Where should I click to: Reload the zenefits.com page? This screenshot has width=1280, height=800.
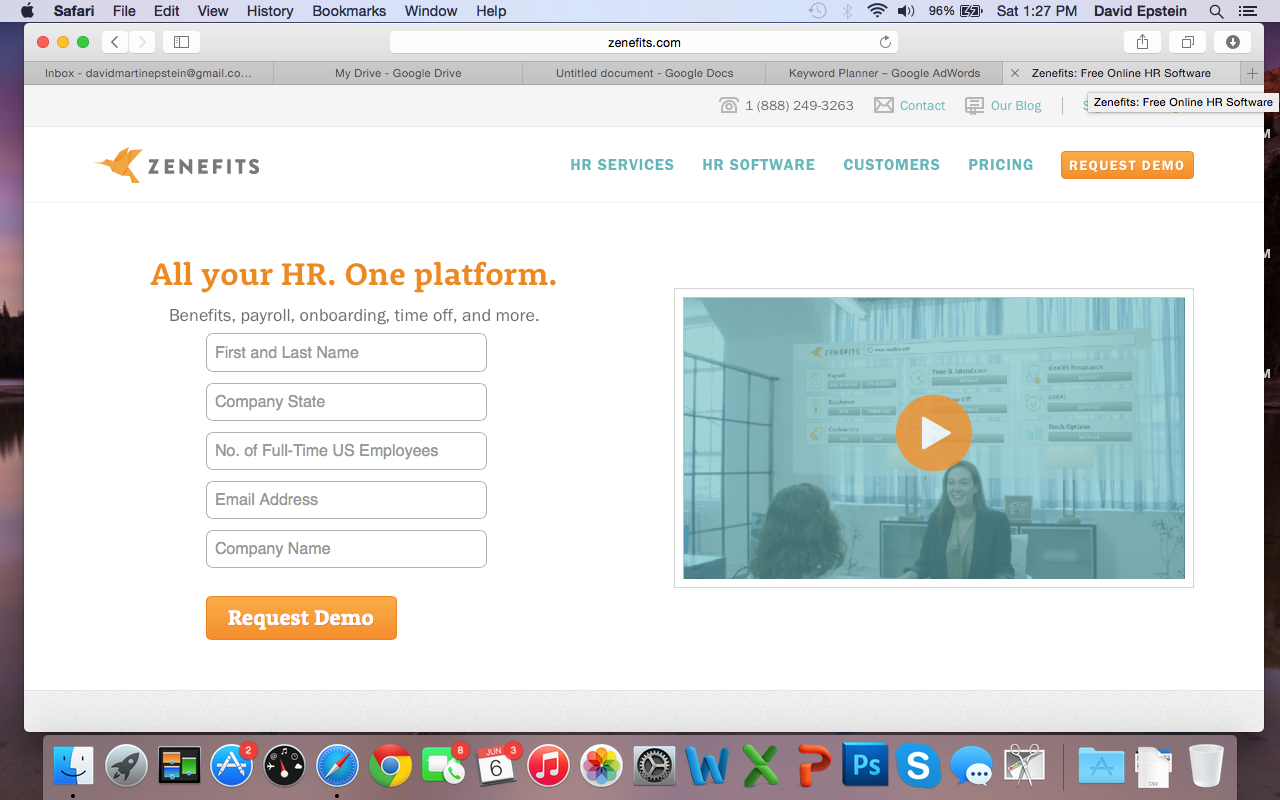pyautogui.click(x=885, y=42)
